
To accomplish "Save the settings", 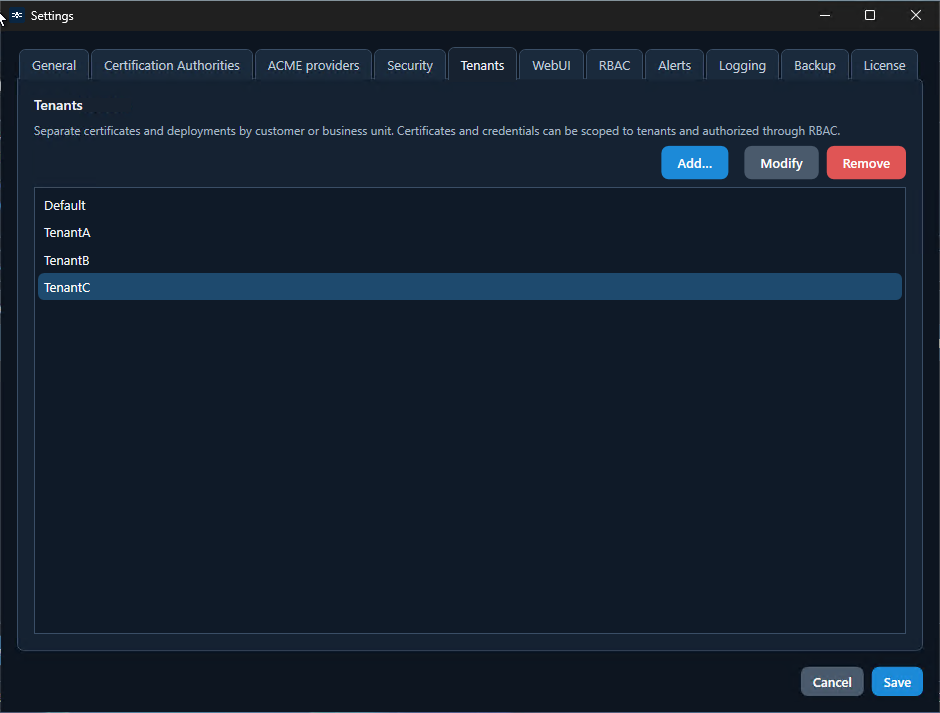I will click(x=897, y=681).
